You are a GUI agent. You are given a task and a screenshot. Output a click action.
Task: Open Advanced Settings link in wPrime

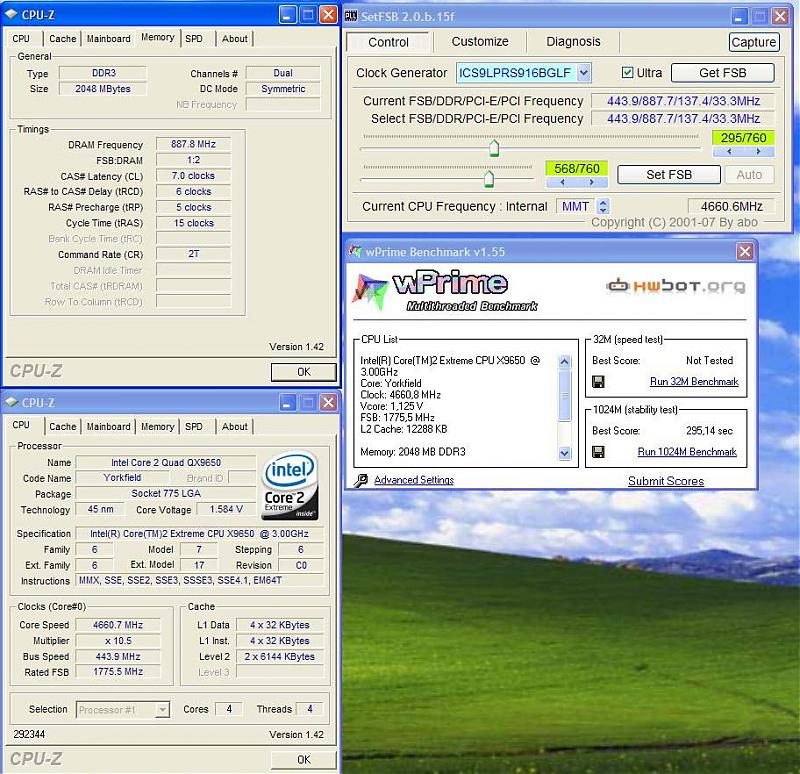414,480
